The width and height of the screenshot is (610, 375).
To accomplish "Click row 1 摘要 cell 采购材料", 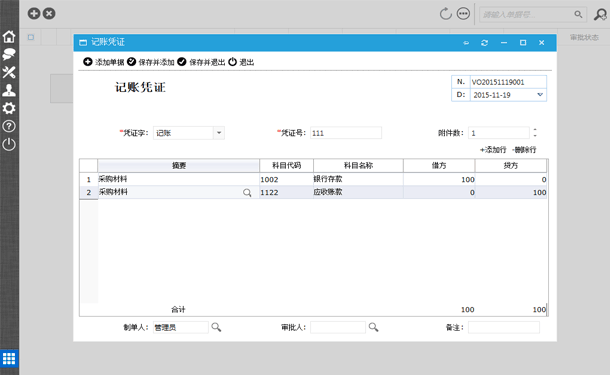I will click(x=179, y=179).
